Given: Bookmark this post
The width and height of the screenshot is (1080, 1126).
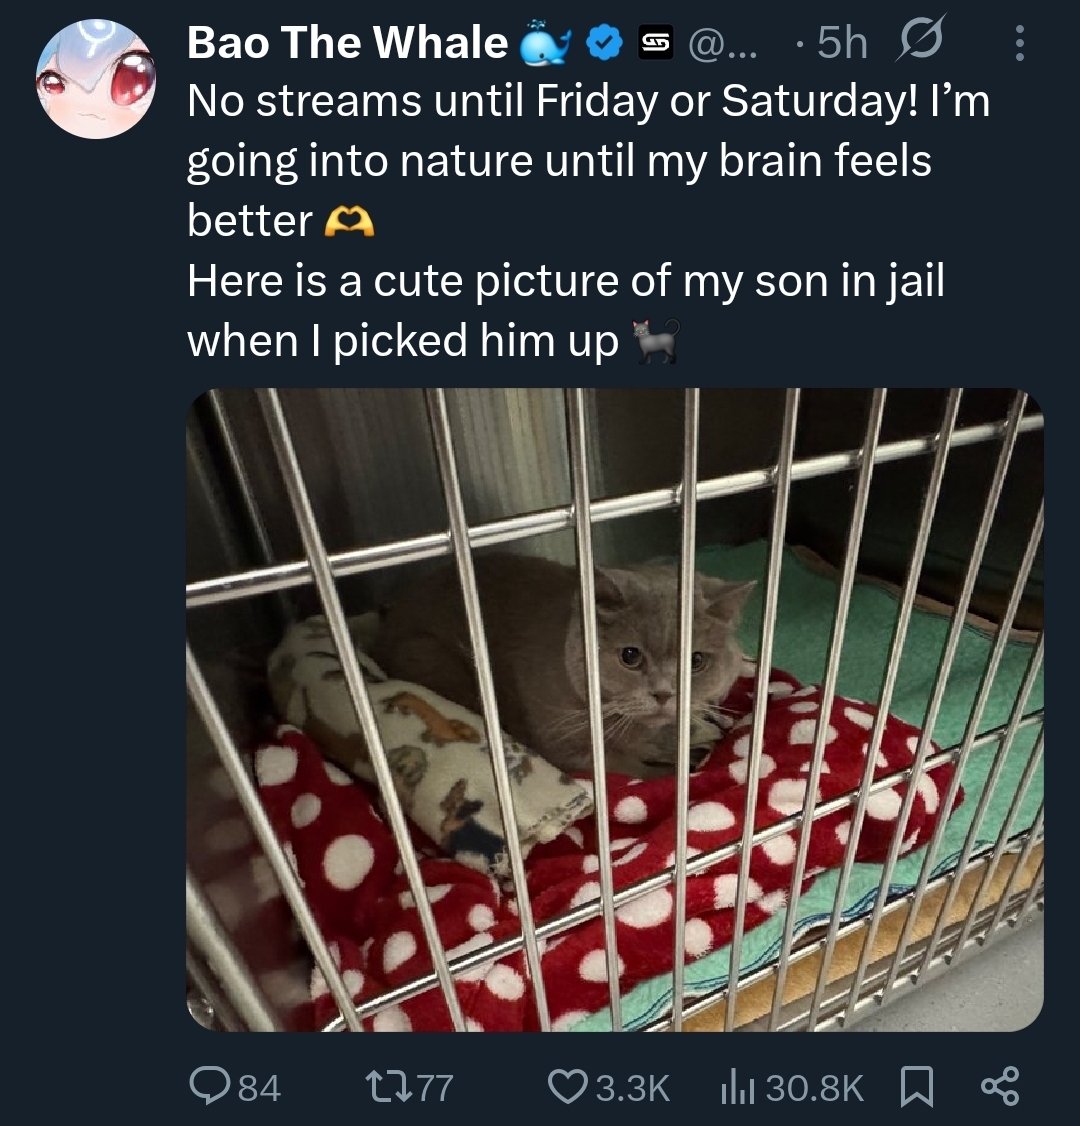Looking at the screenshot, I should pos(917,1086).
